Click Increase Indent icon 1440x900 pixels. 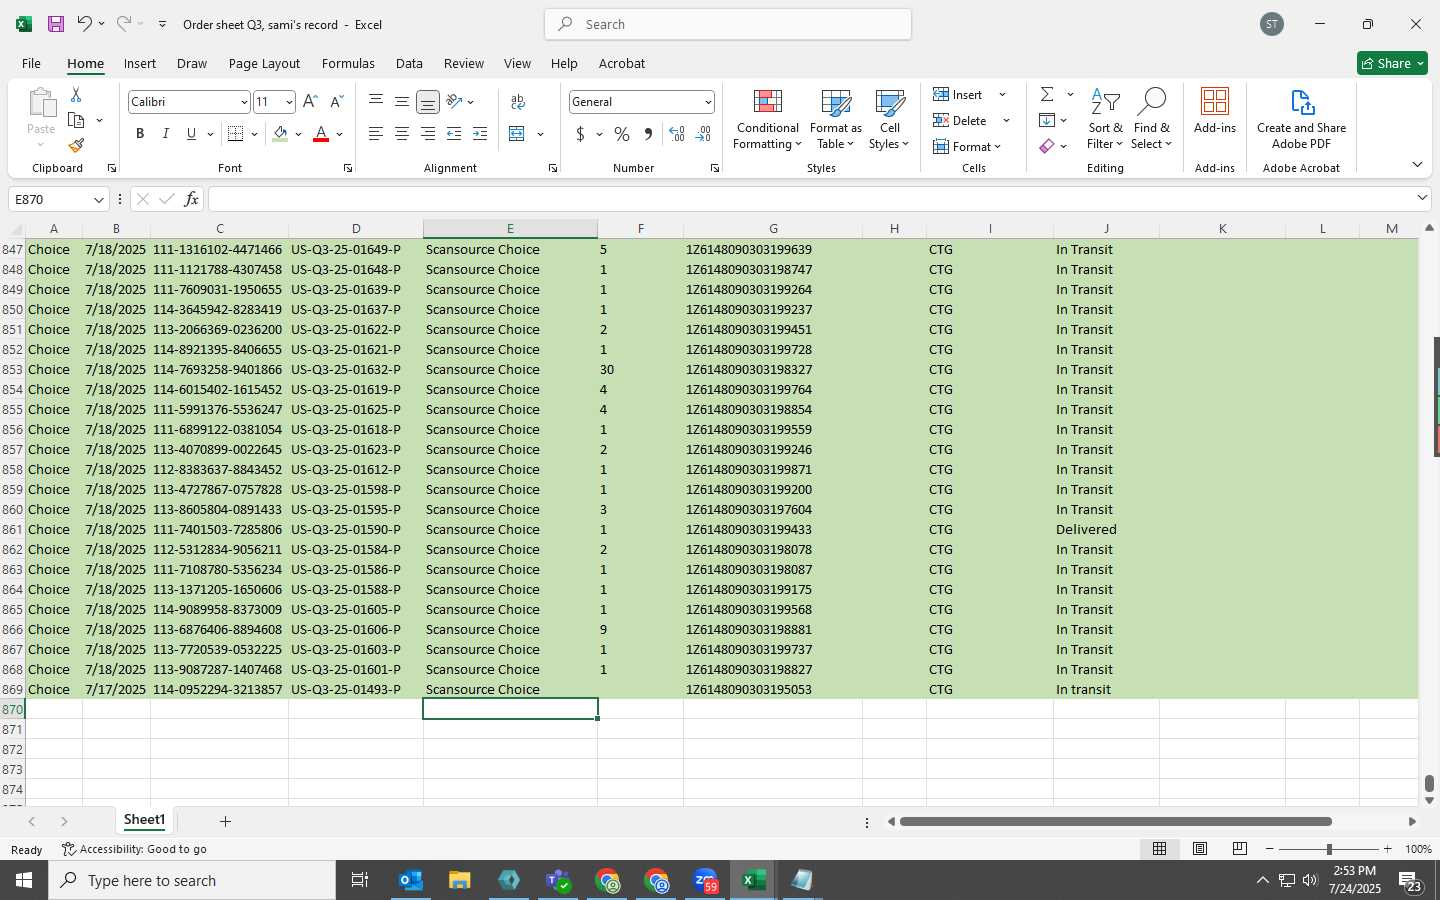tap(480, 134)
